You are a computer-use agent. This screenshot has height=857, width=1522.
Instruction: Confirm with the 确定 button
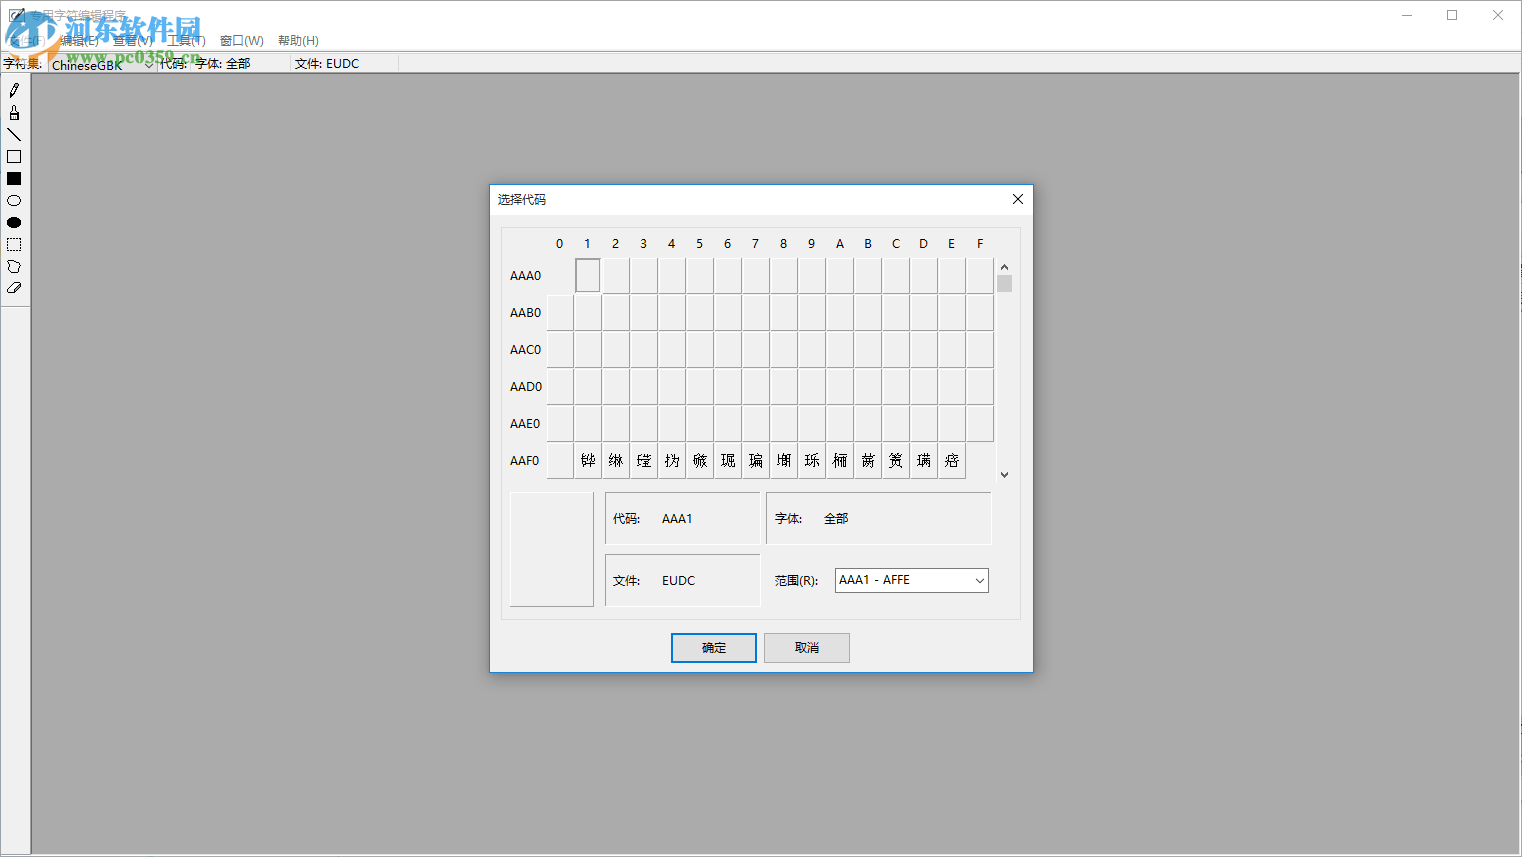coord(714,648)
